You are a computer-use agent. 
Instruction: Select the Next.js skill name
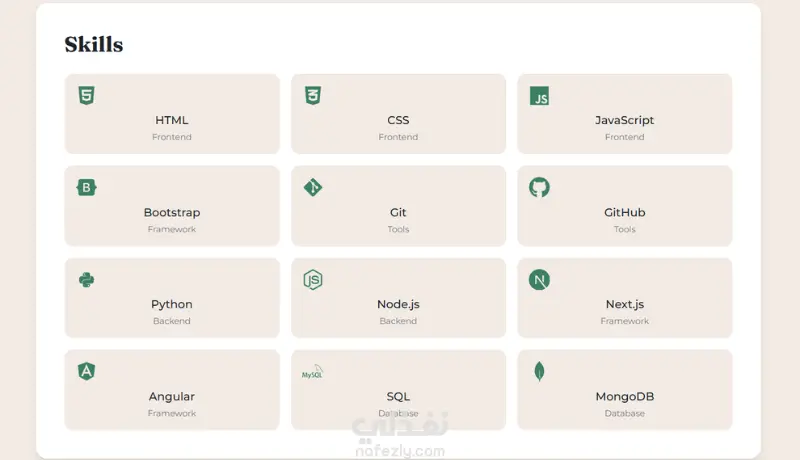tap(624, 304)
